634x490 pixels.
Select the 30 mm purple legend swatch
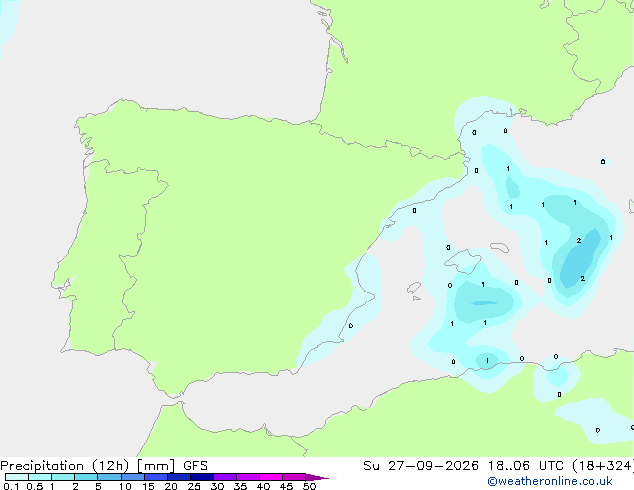[225, 477]
